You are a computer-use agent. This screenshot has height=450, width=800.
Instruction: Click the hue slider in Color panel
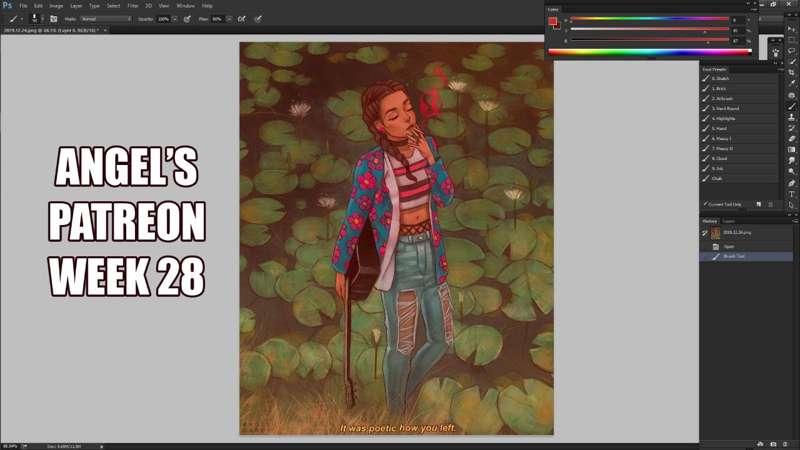[x=649, y=19]
